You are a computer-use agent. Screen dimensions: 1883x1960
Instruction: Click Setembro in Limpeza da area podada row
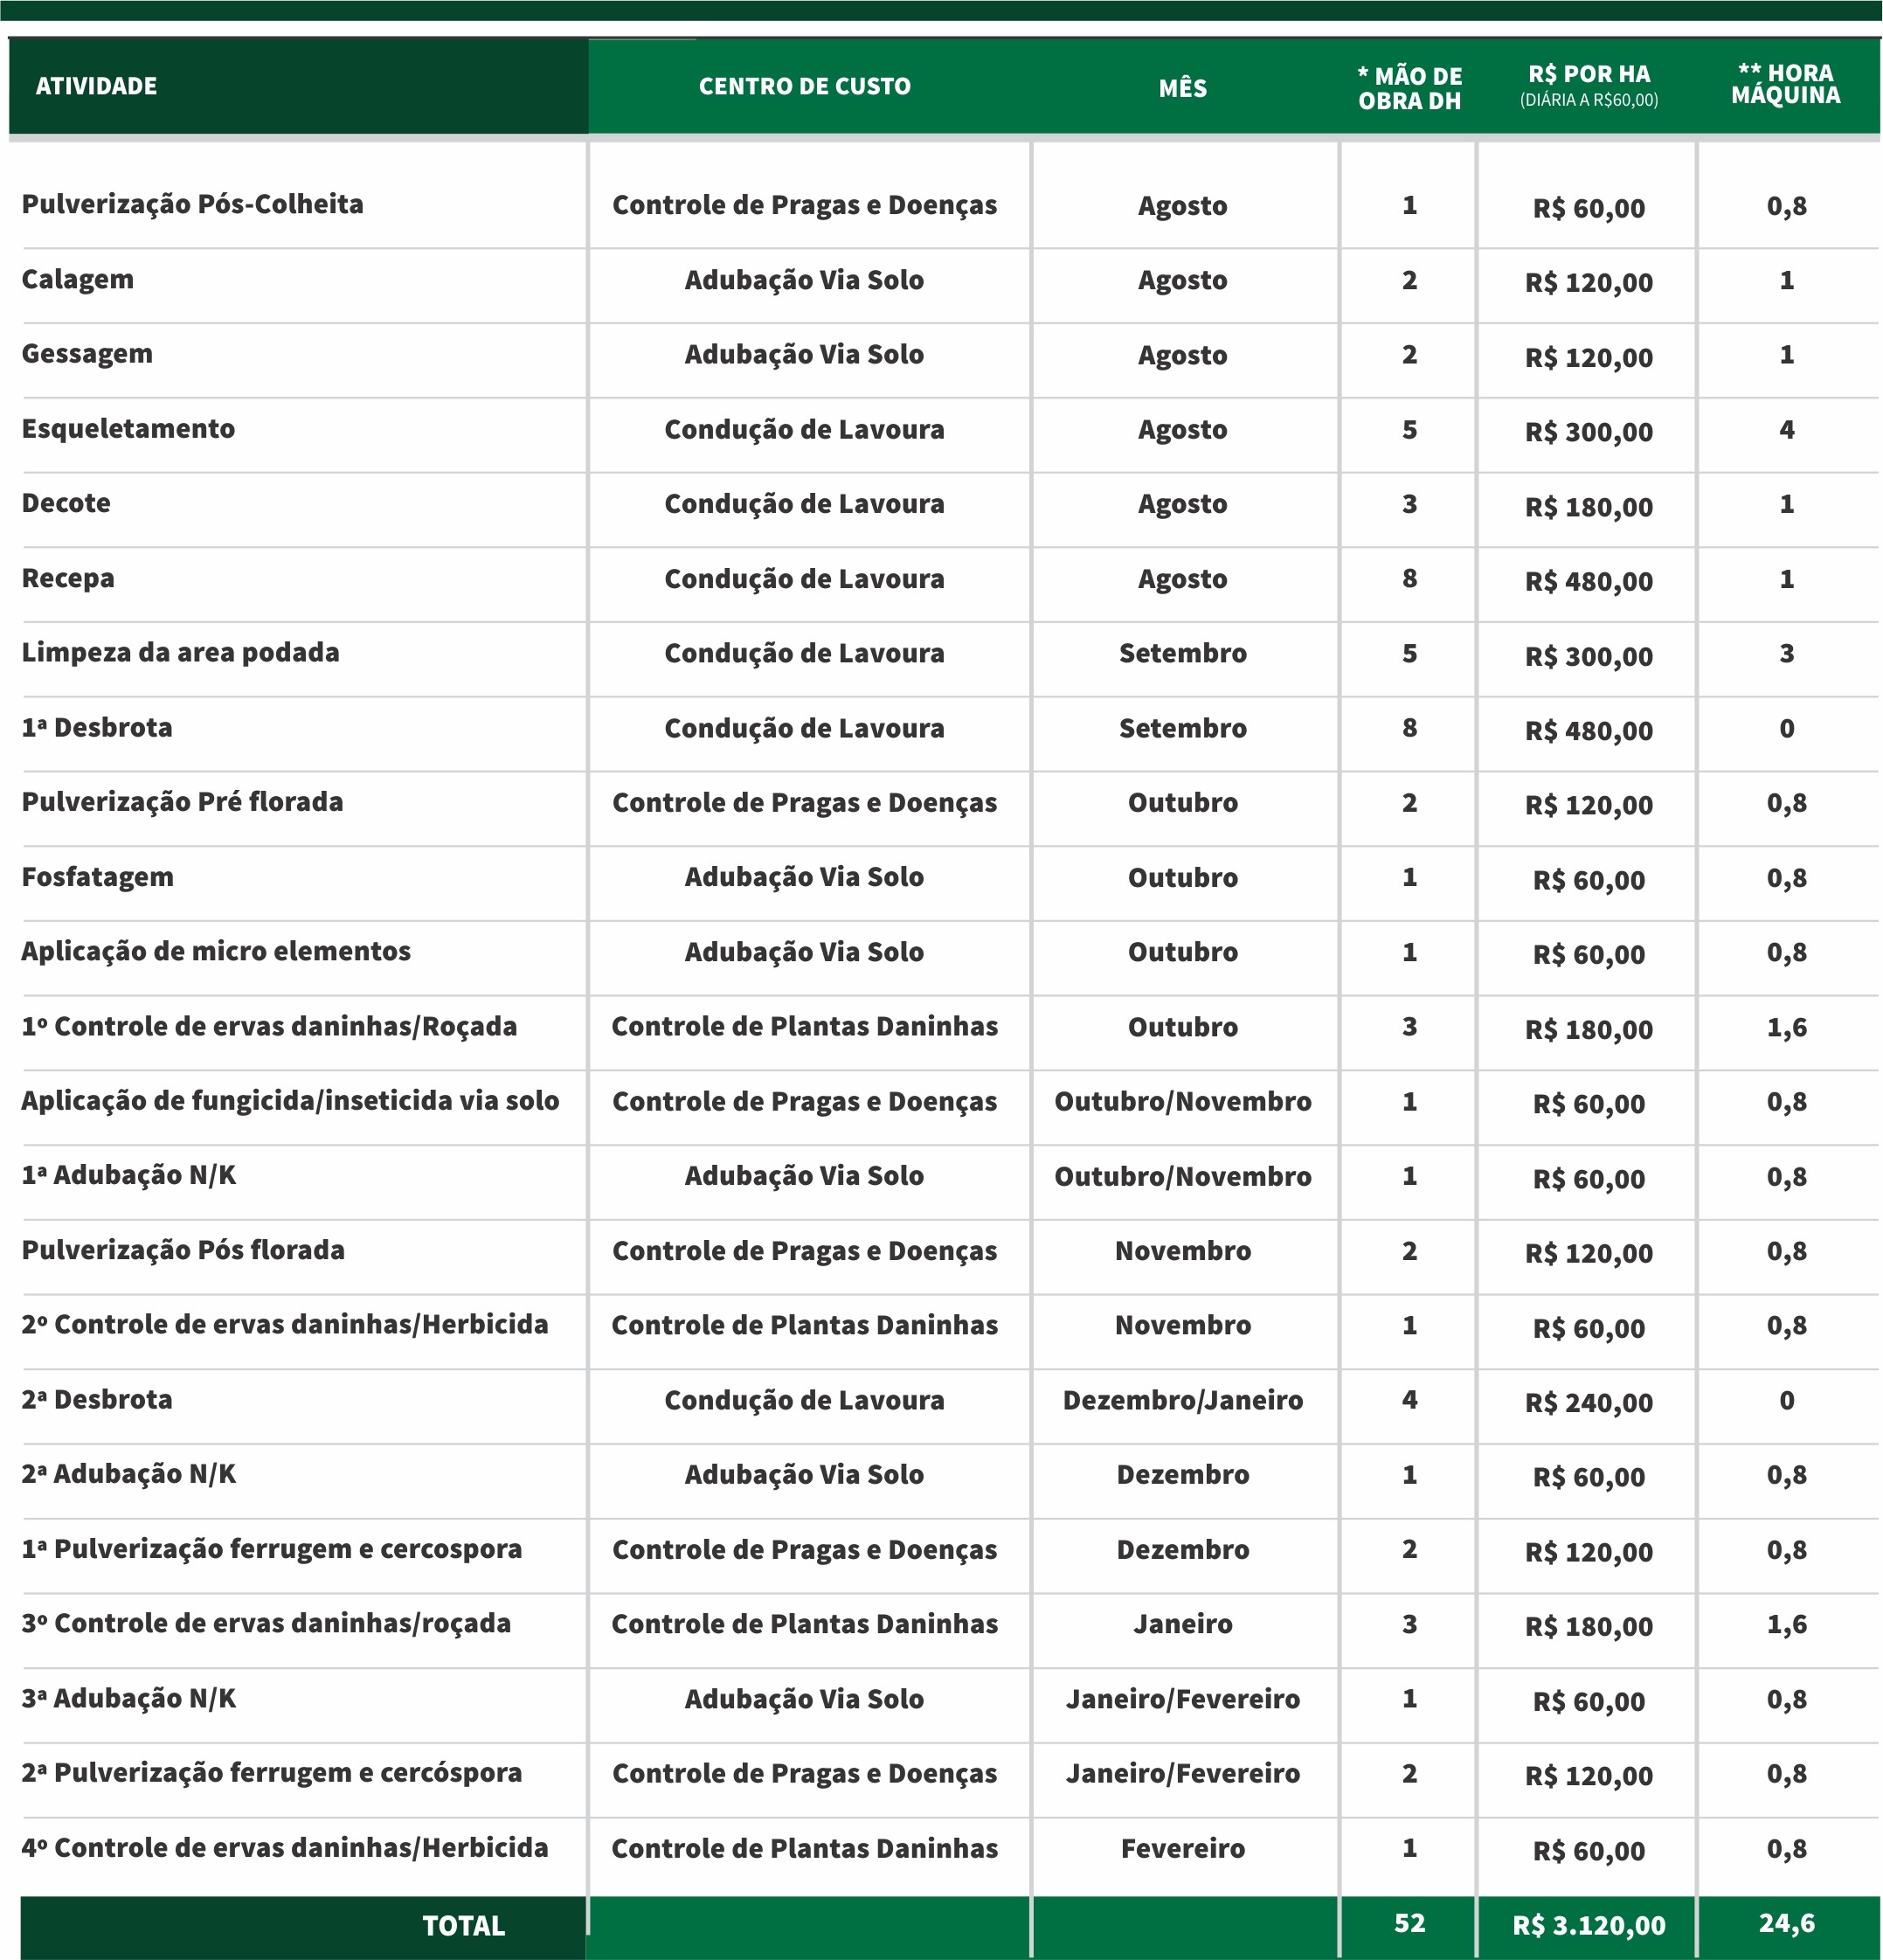coord(1183,653)
